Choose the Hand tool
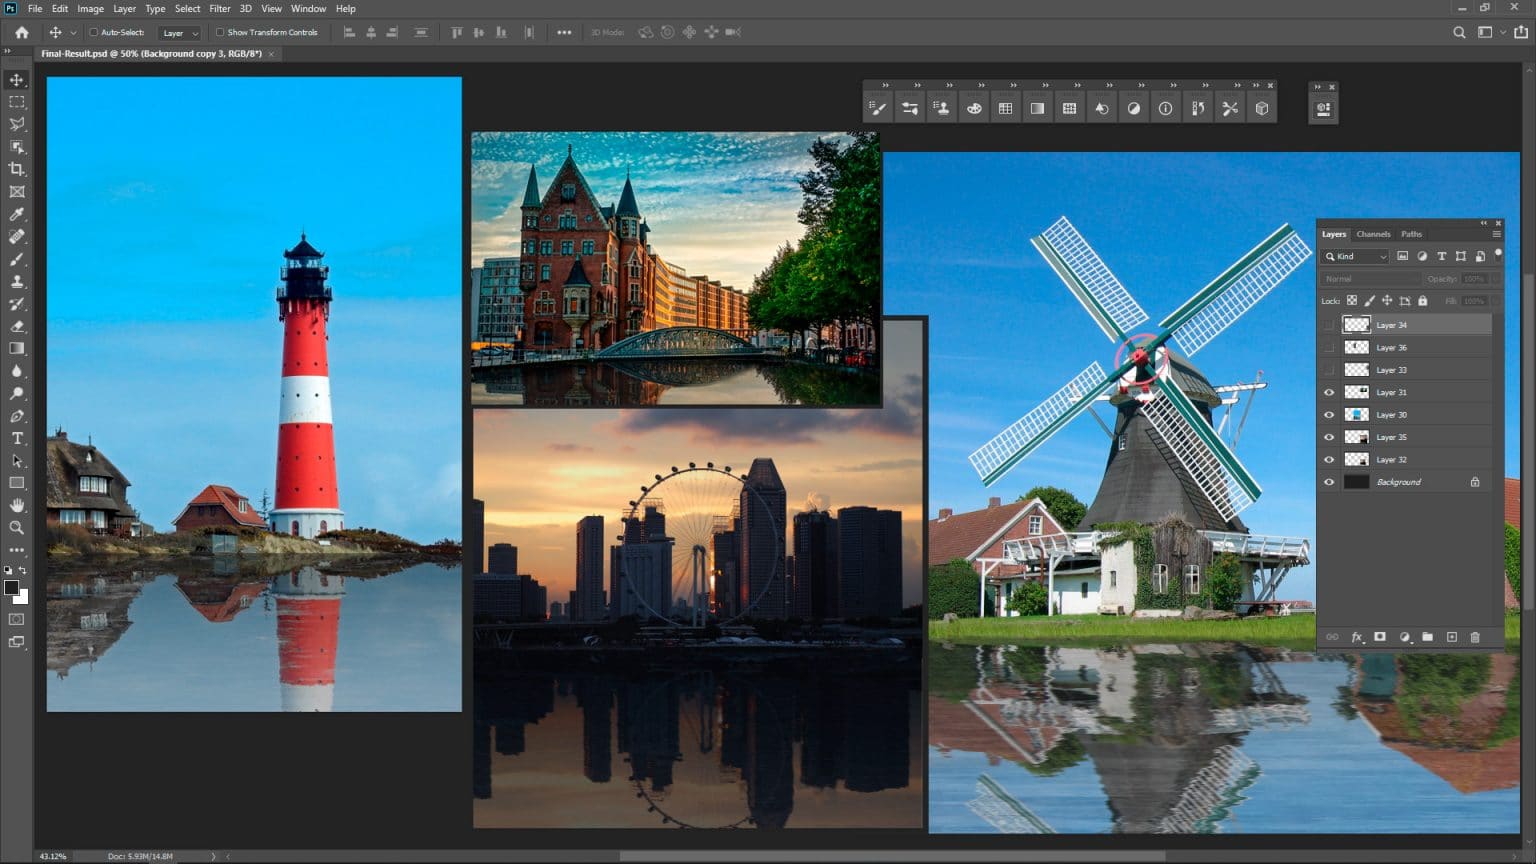Screen dimensions: 1536x864 pyautogui.click(x=17, y=505)
